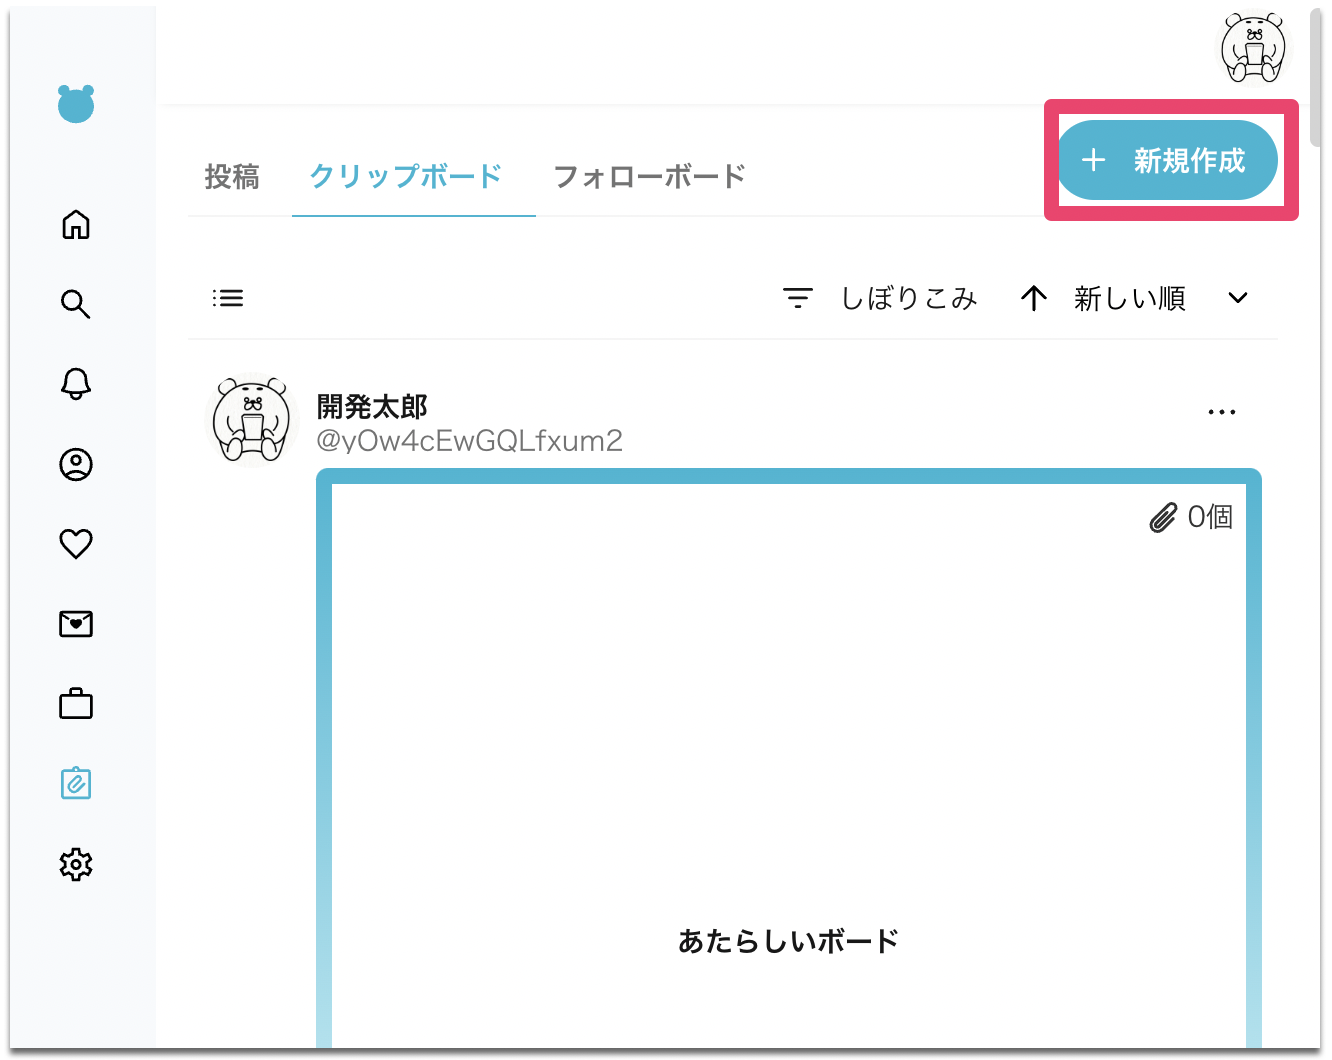Click 新規作成 button
The height and width of the screenshot is (1060, 1332).
point(1168,160)
